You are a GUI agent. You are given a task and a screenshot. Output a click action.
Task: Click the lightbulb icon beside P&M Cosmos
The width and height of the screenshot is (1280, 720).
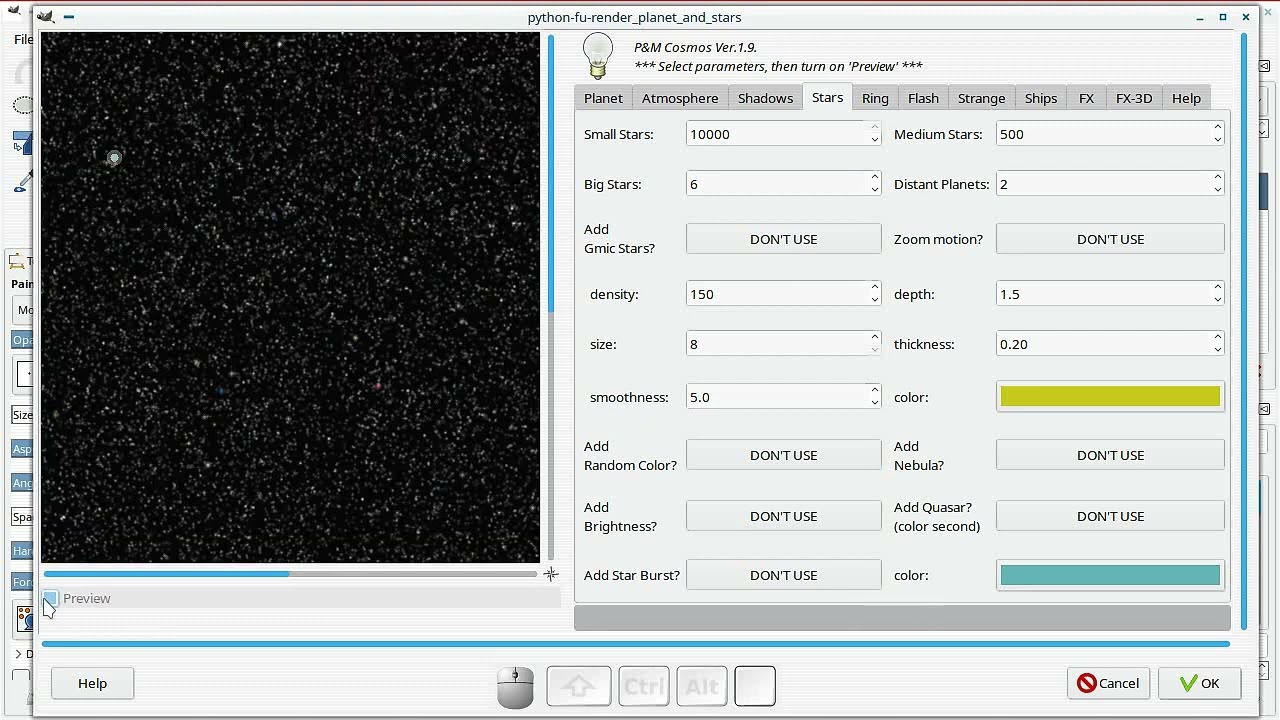[x=598, y=55]
